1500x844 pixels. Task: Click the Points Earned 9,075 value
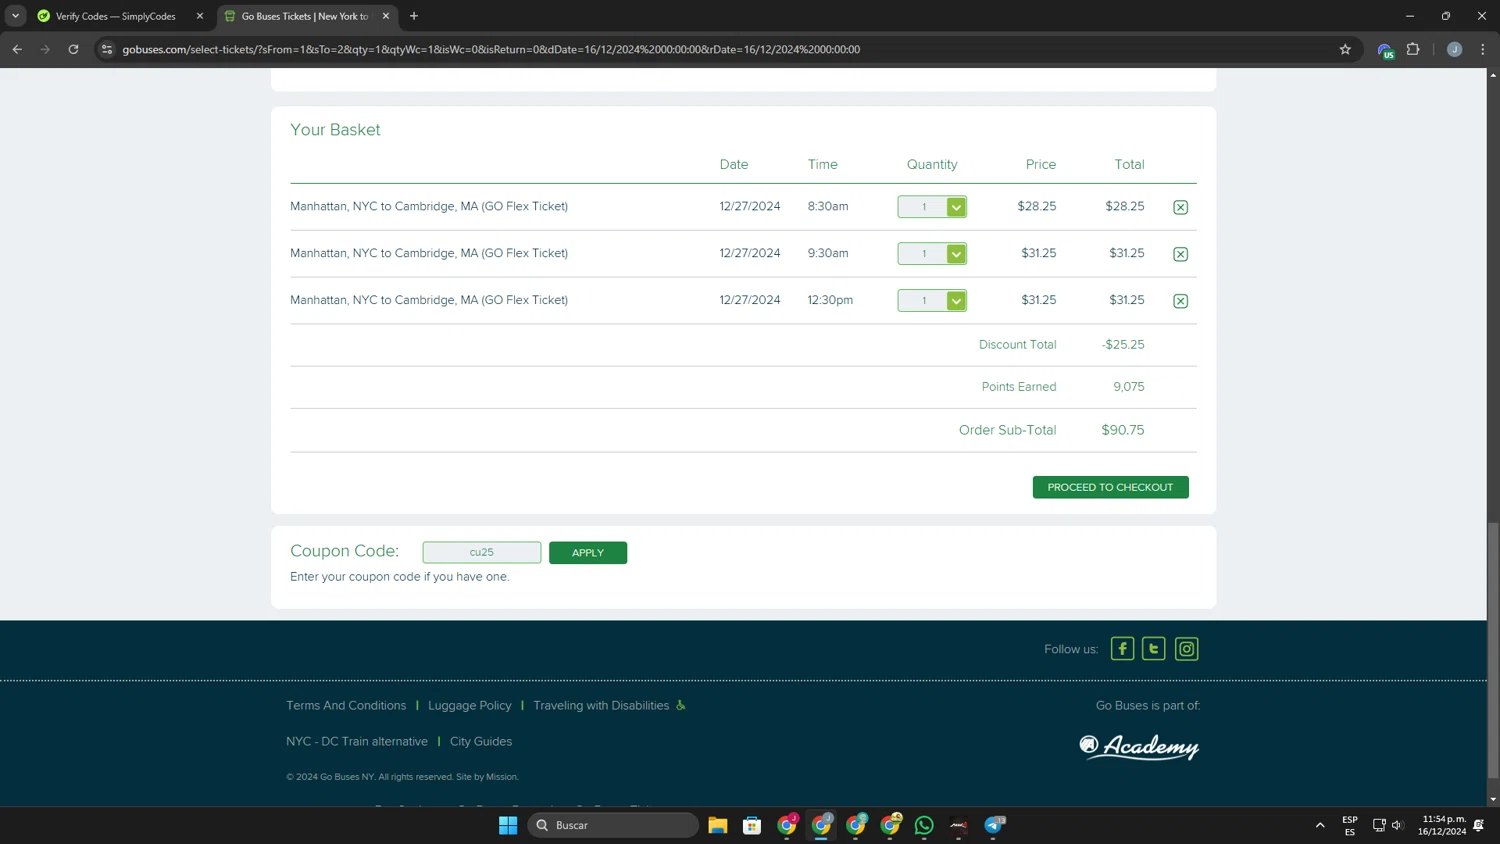(1129, 387)
